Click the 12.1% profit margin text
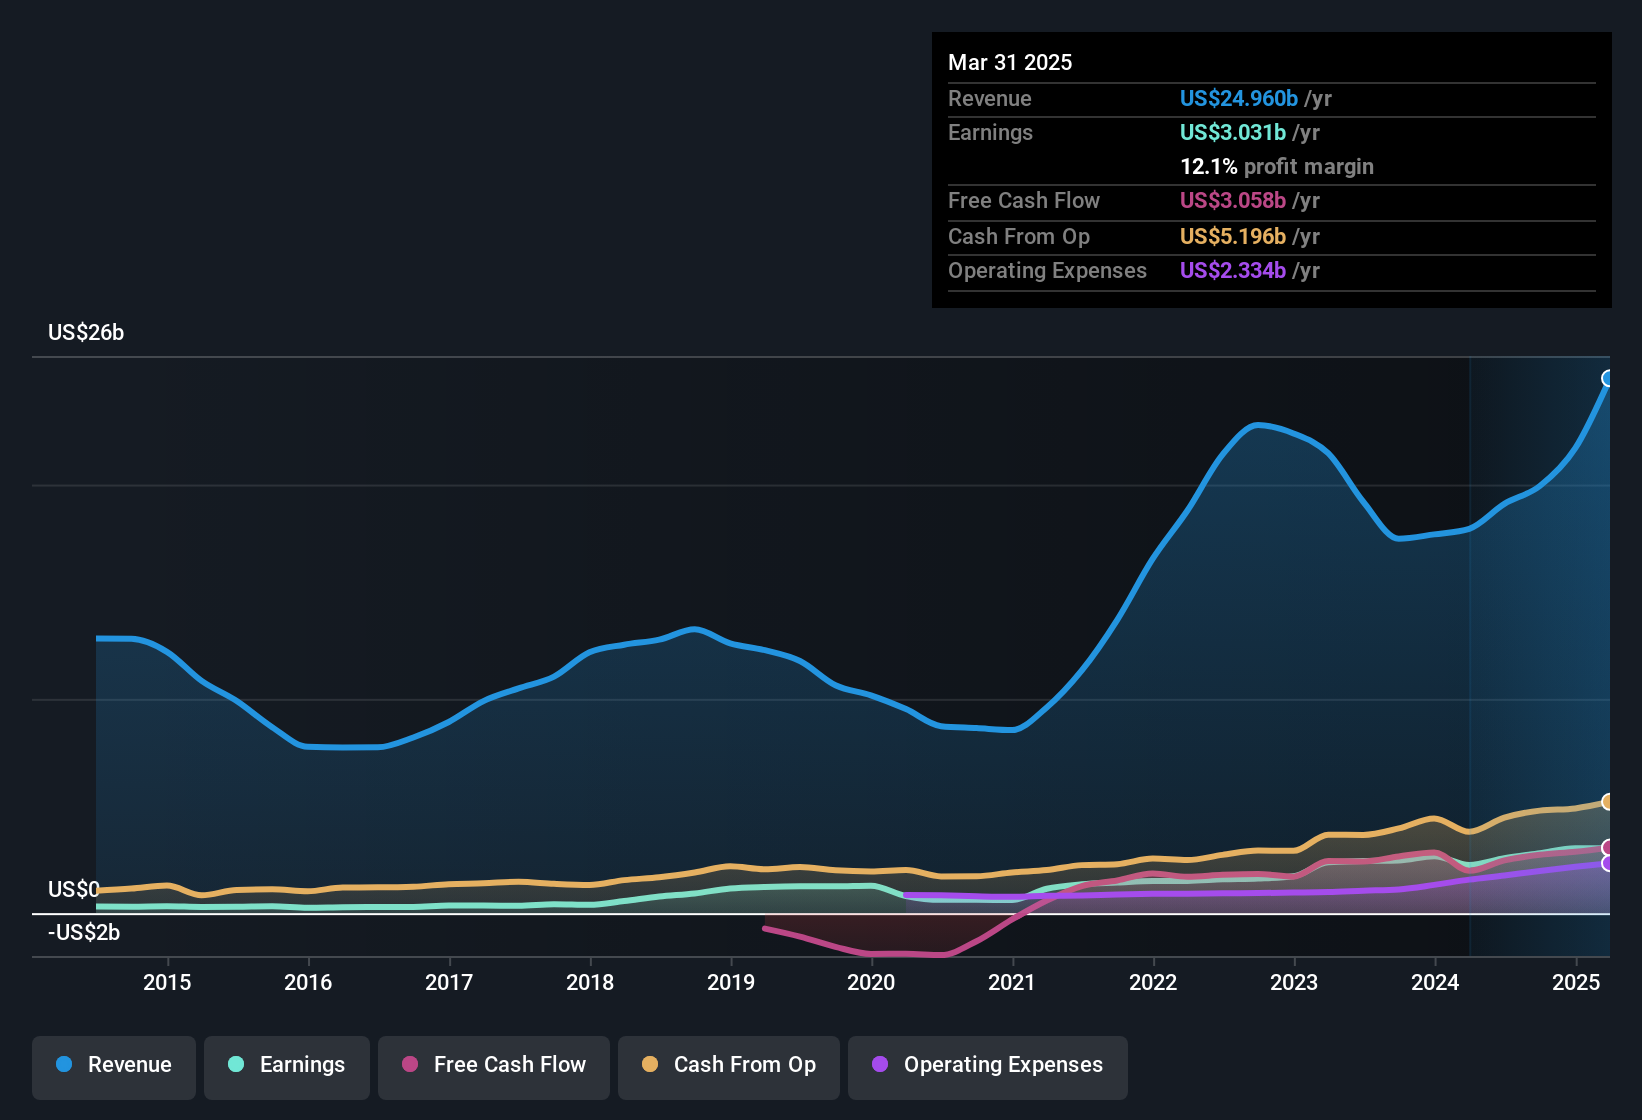This screenshot has height=1120, width=1642. click(x=1277, y=166)
